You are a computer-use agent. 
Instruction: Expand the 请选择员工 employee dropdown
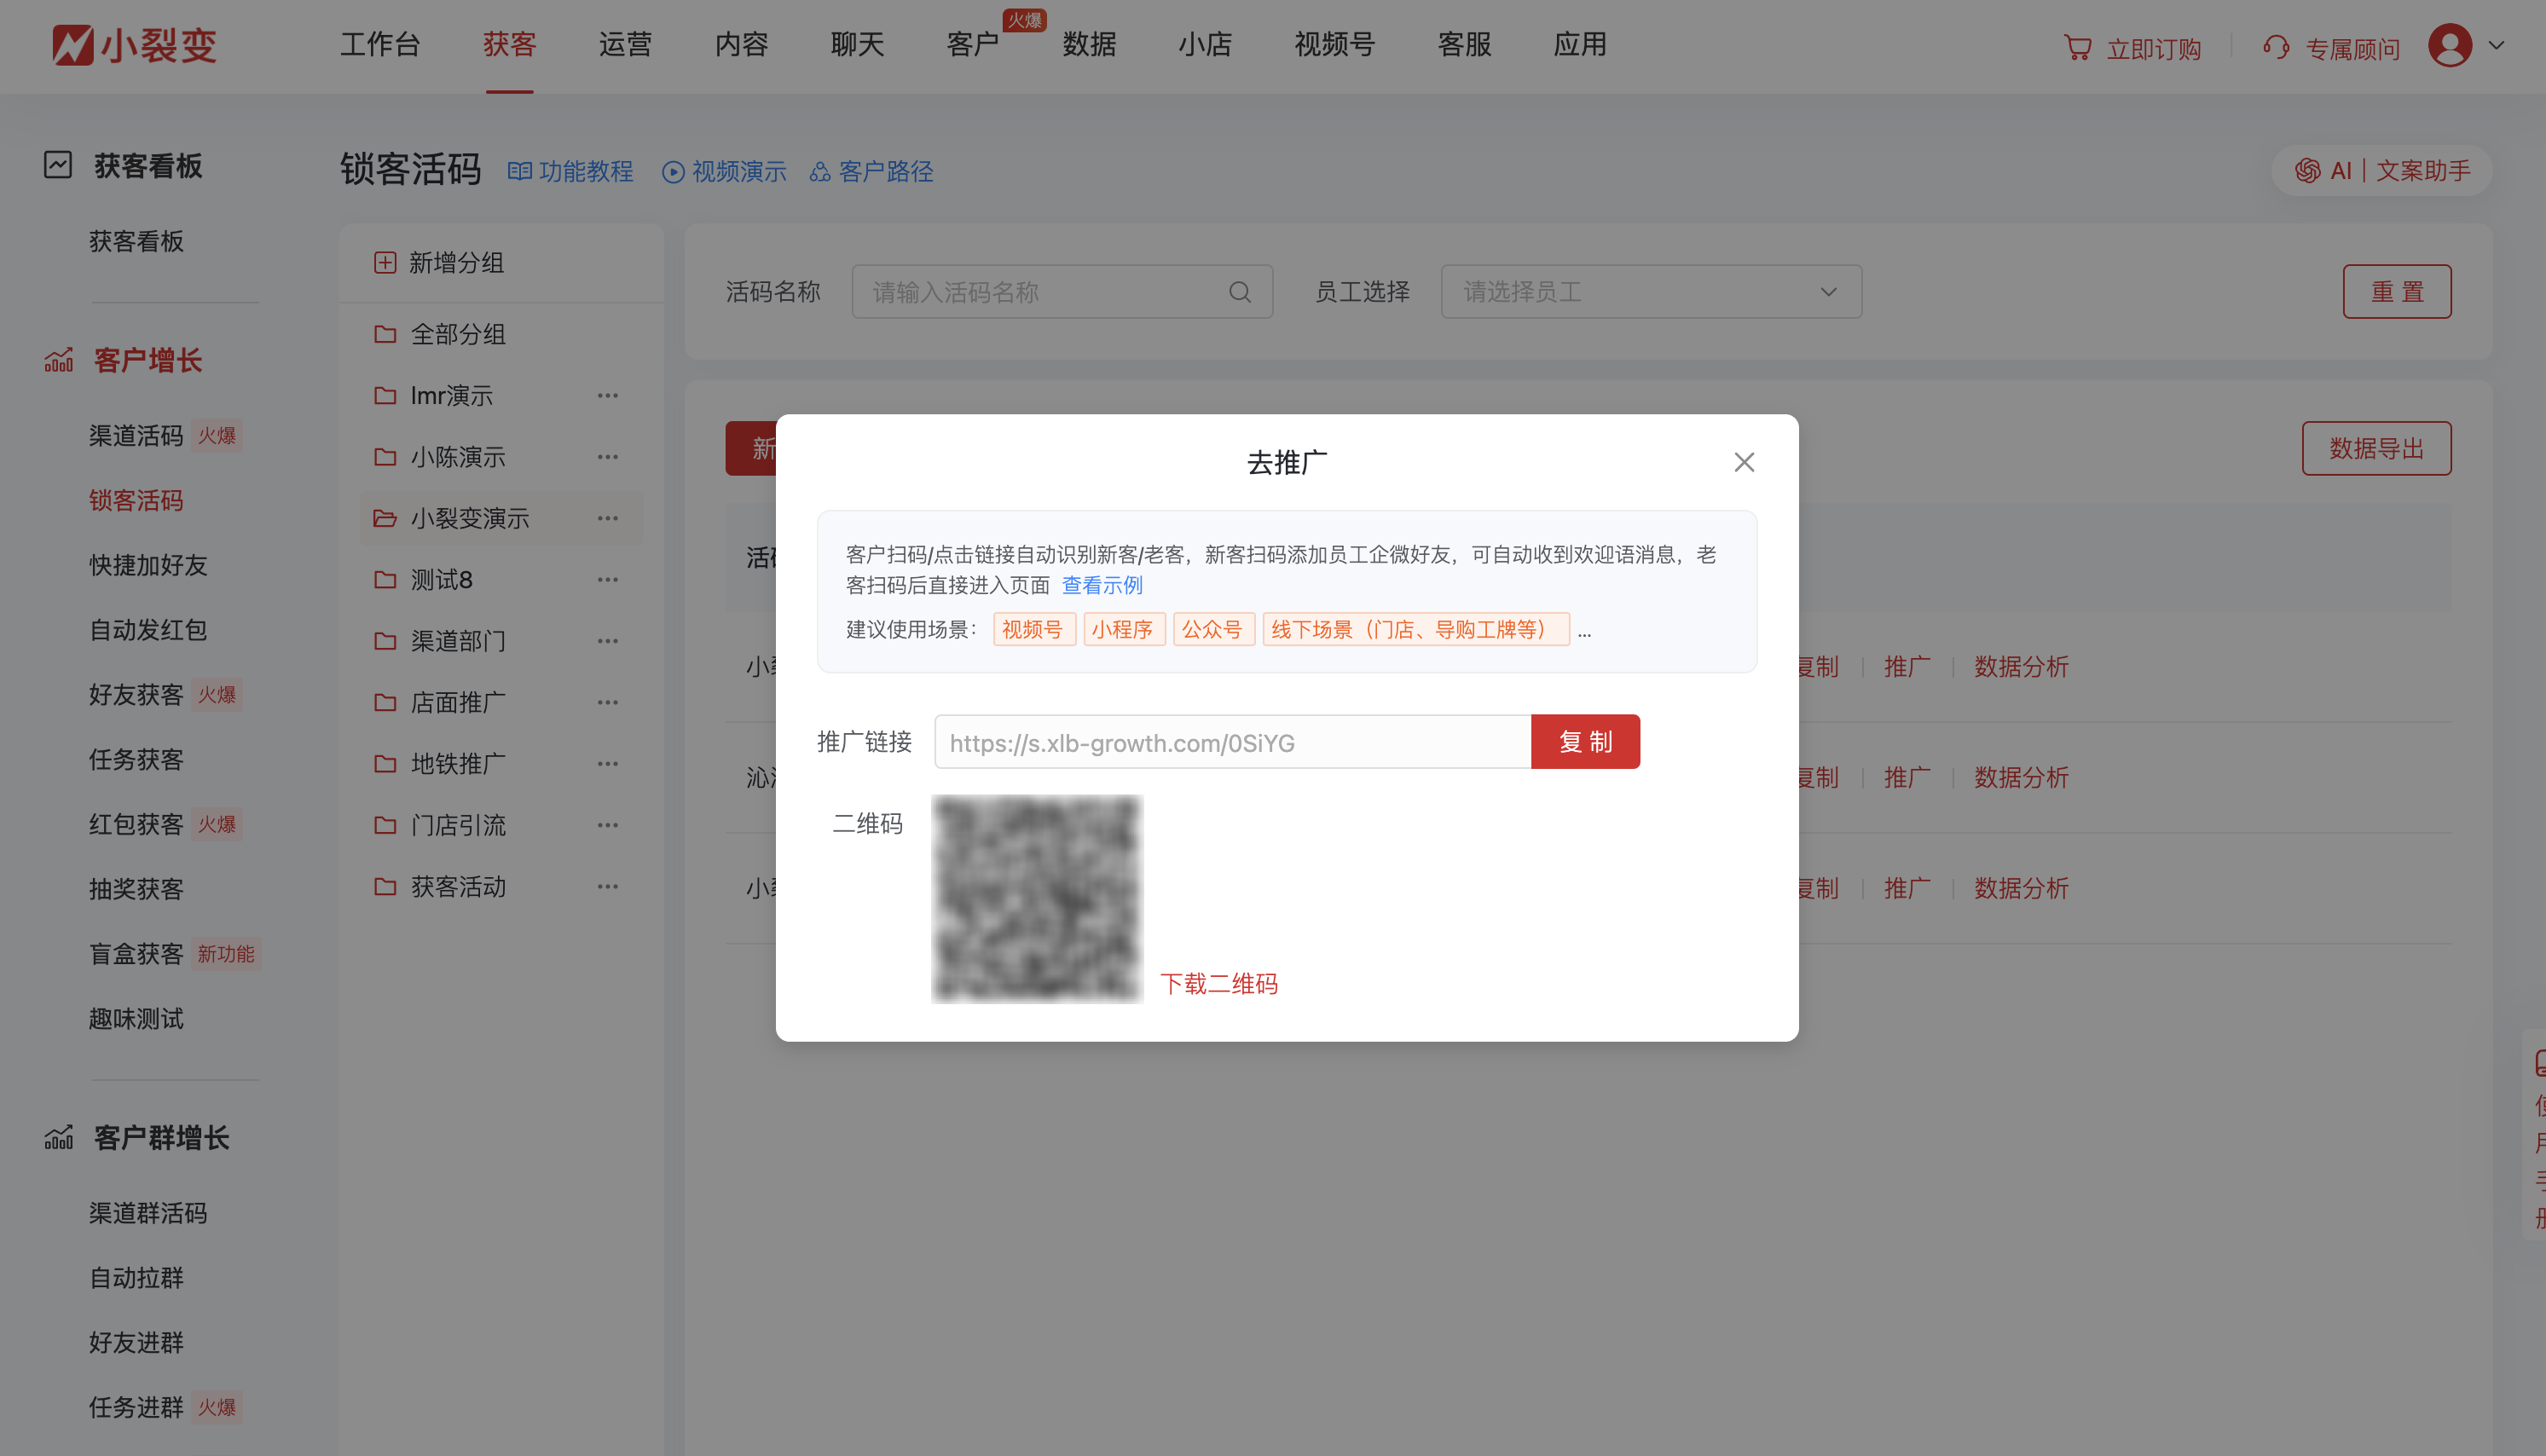(1828, 291)
